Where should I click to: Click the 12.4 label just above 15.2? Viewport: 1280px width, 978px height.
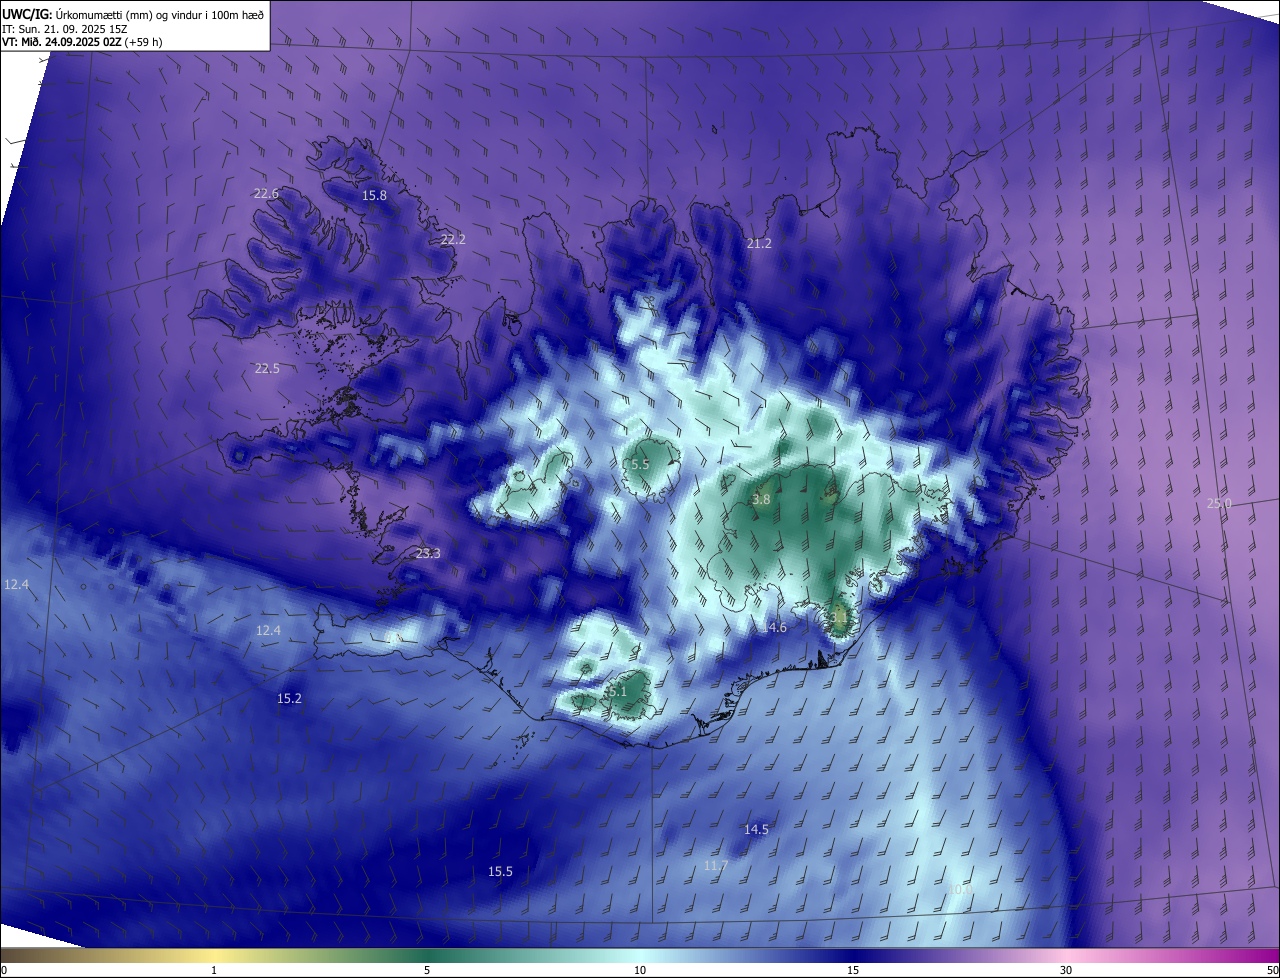[268, 630]
